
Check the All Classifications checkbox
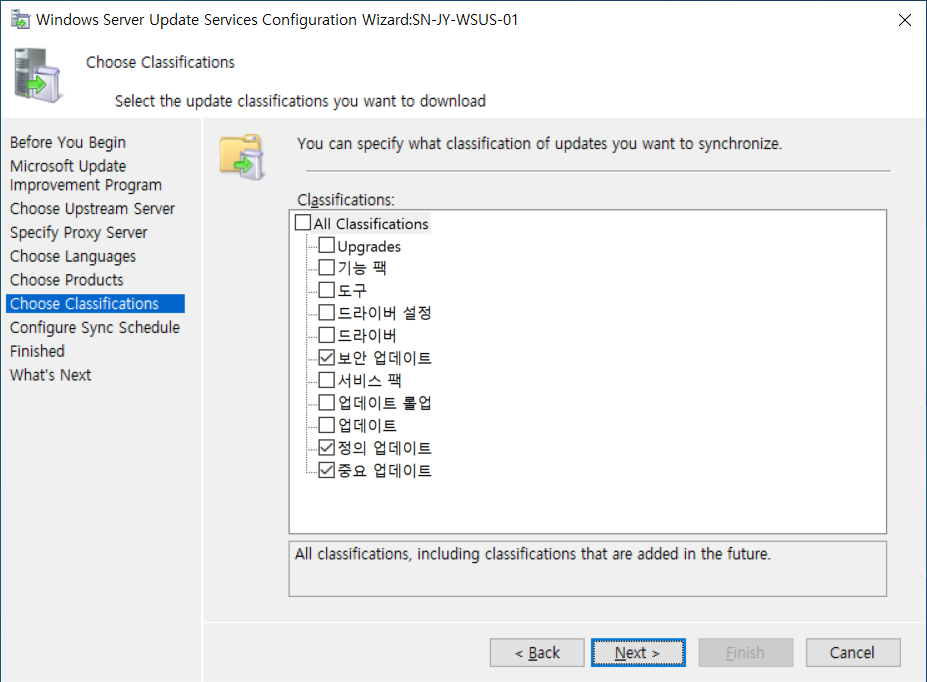pos(303,223)
